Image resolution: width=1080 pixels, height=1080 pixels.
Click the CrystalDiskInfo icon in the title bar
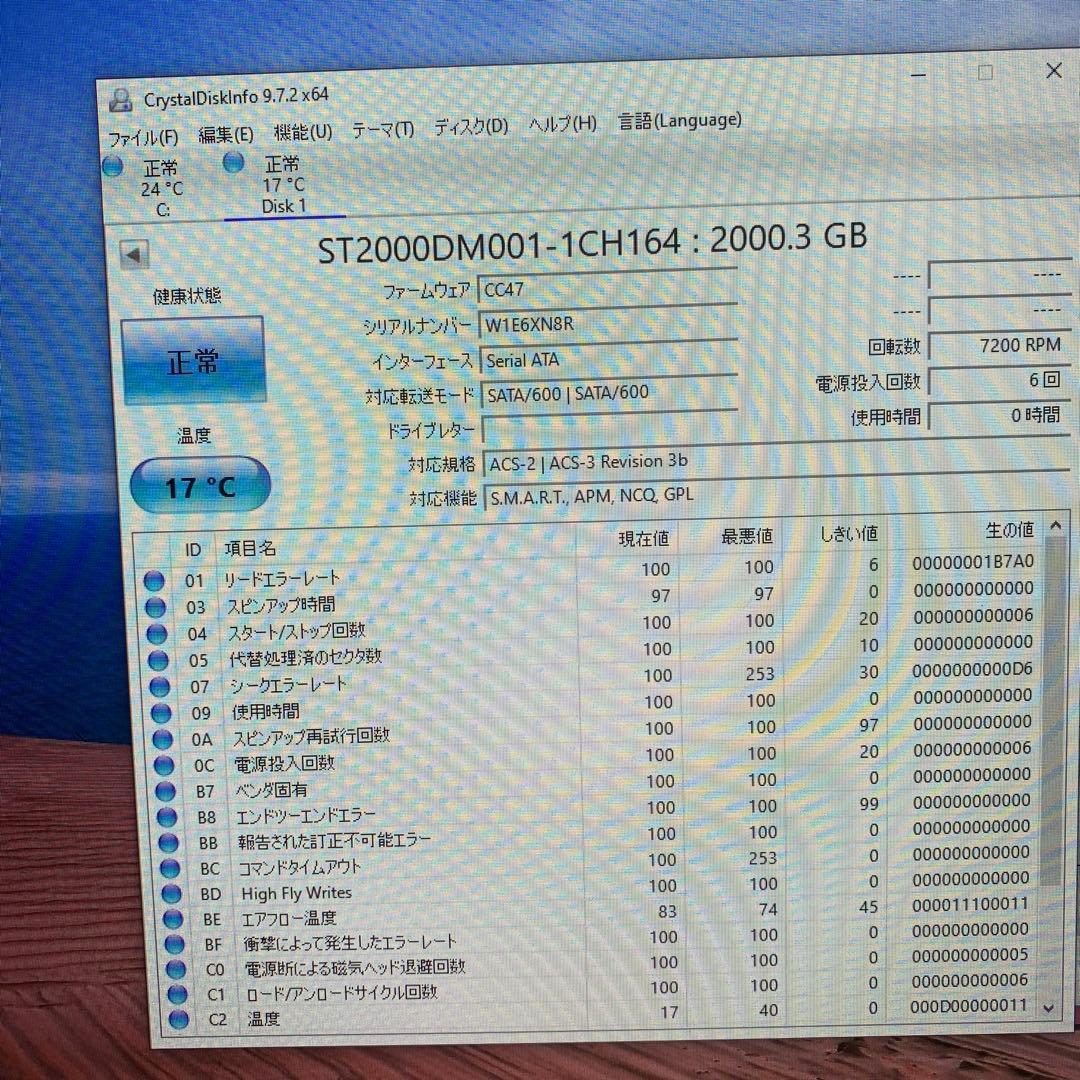pyautogui.click(x=122, y=98)
